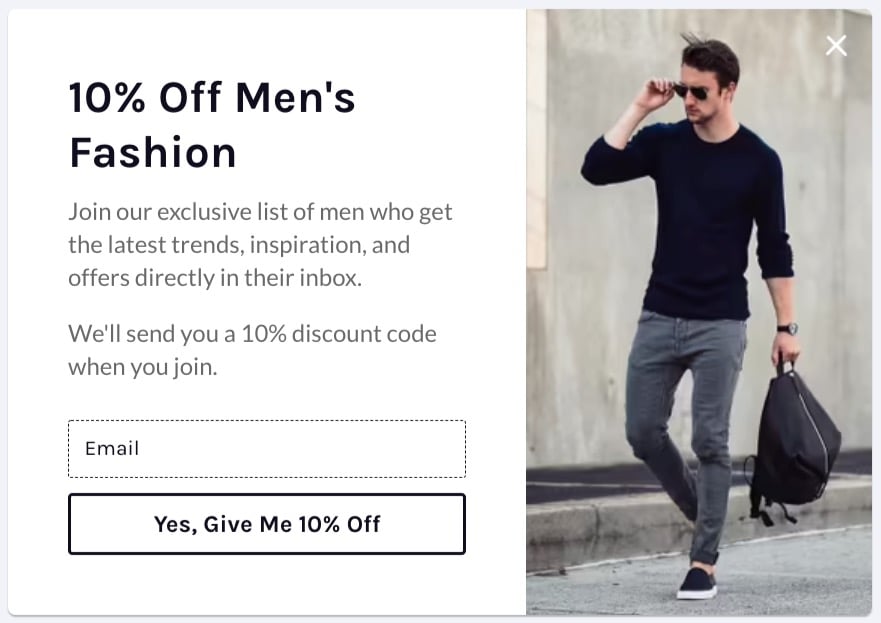Click the black slip-on shoe in the photo

click(697, 583)
